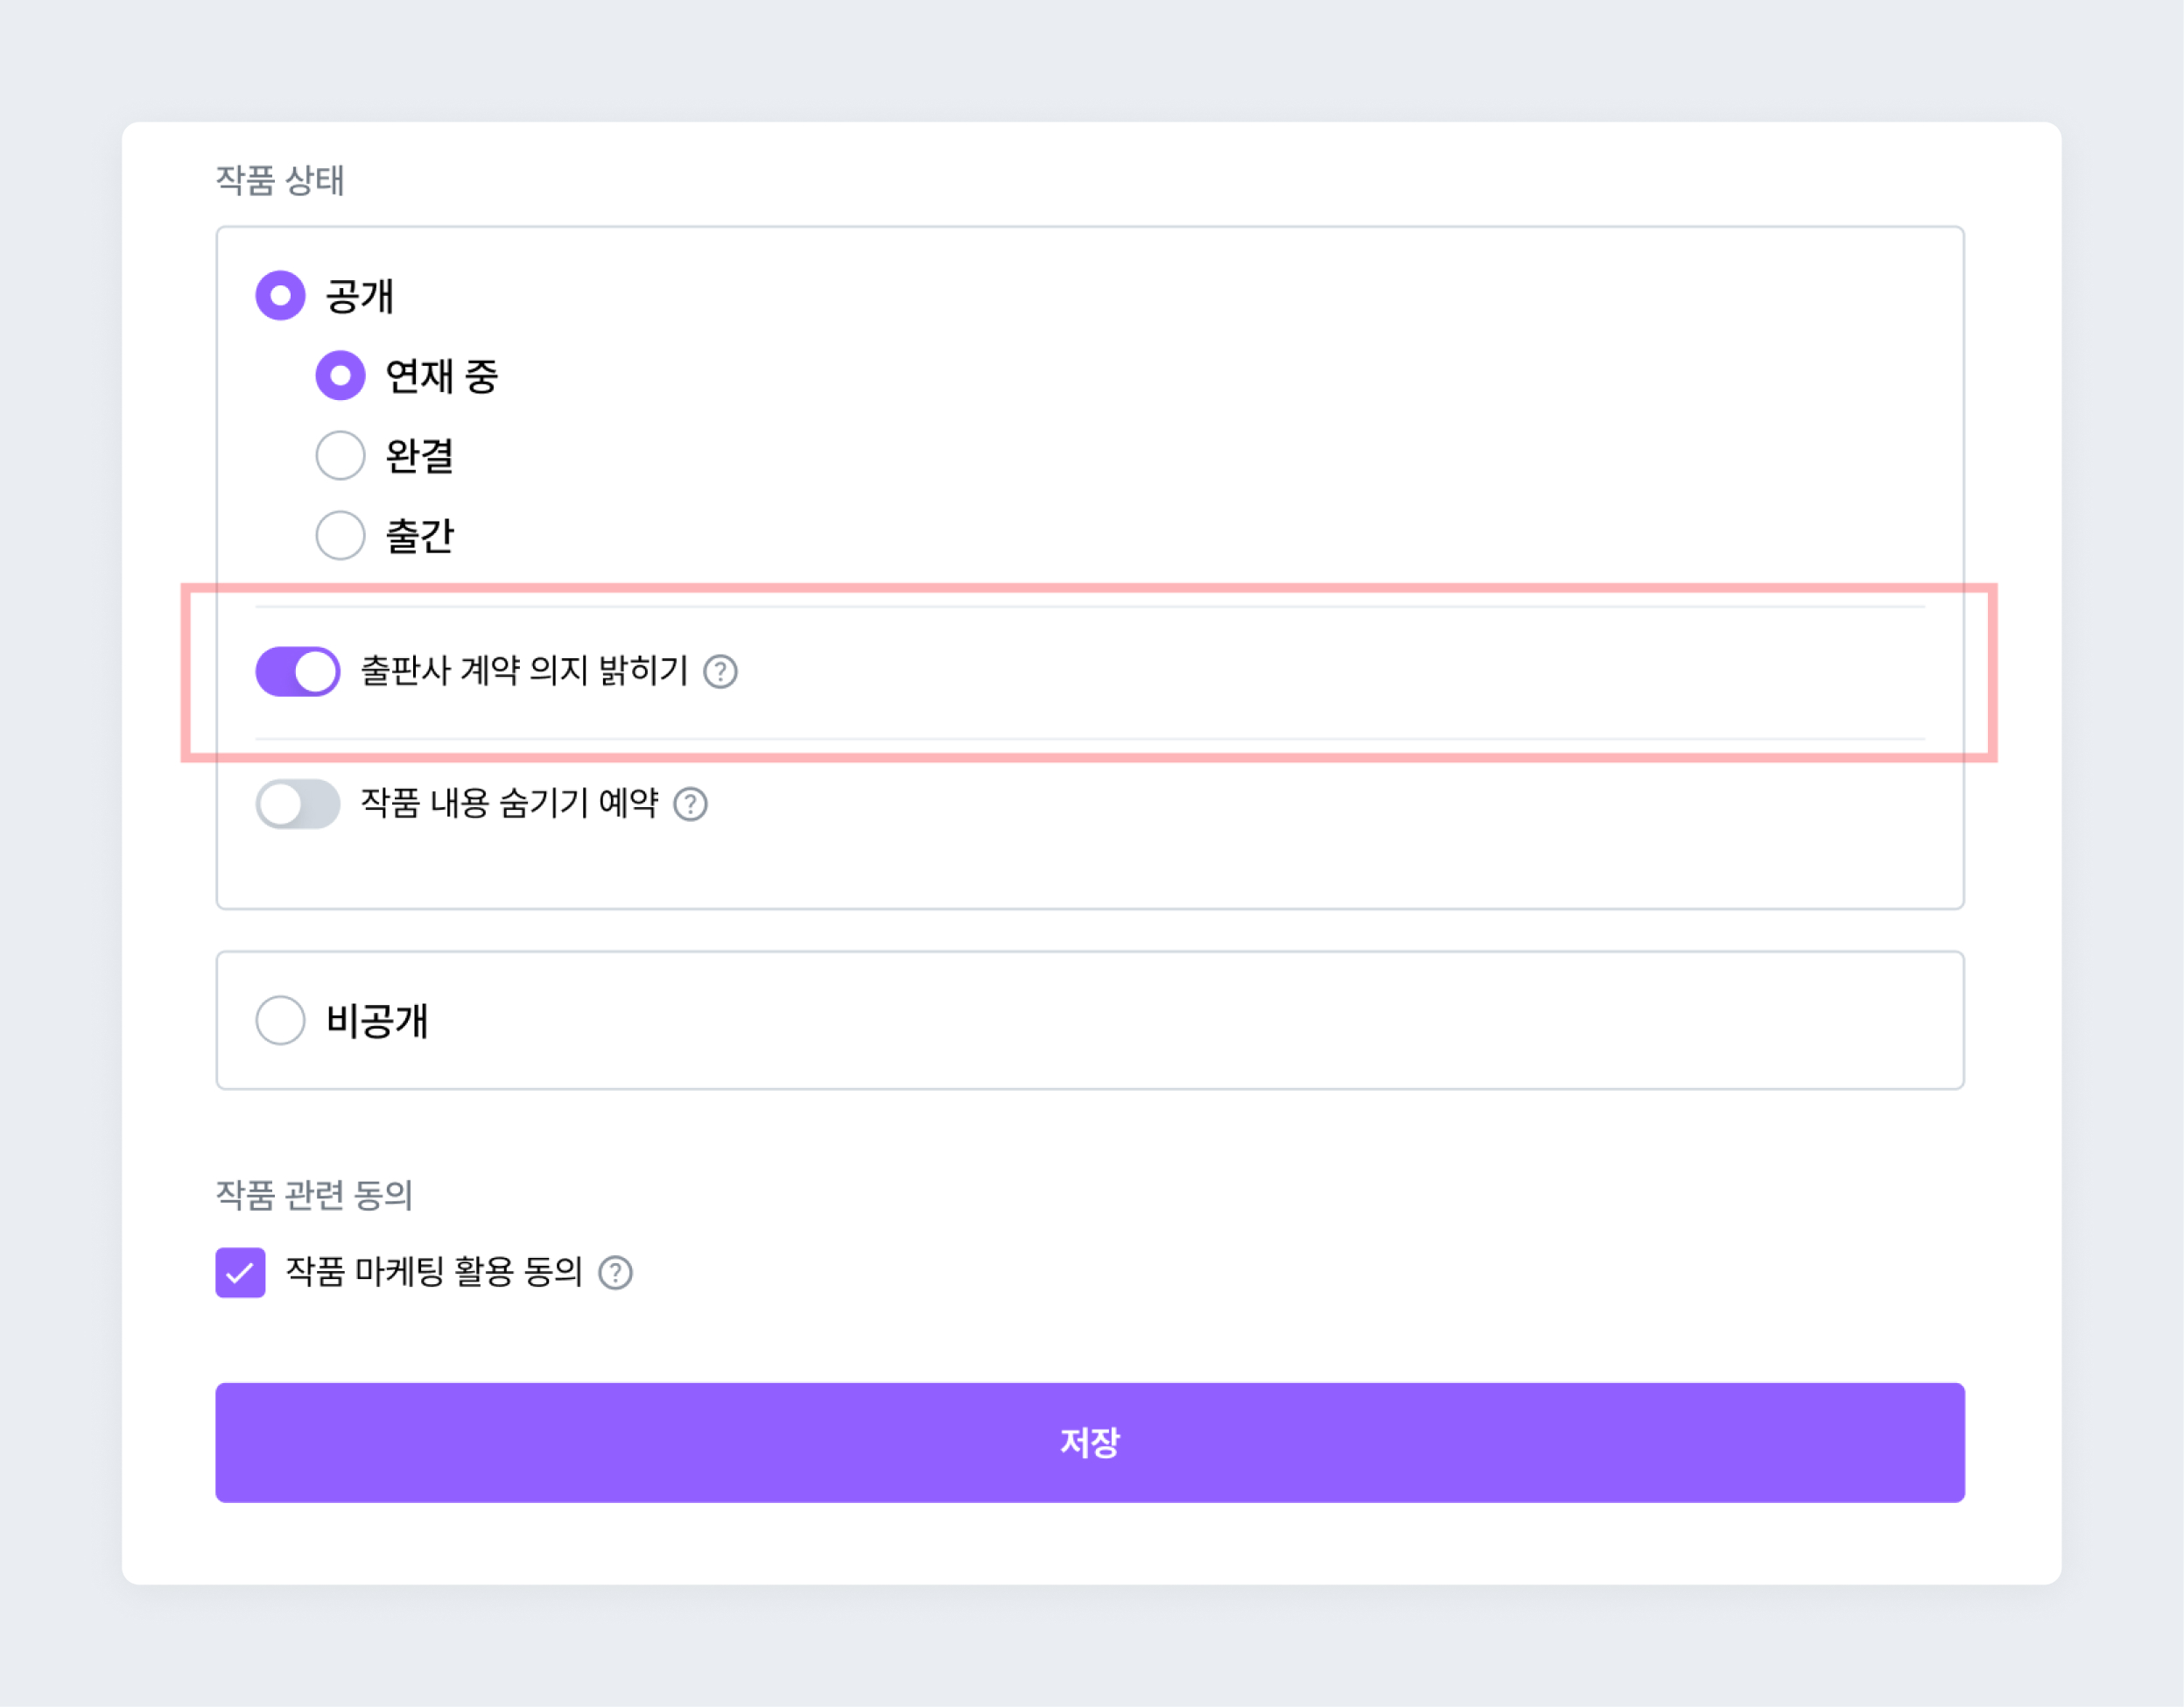Click the 공개 label text
The width and height of the screenshot is (2184, 1707).
click(x=360, y=296)
